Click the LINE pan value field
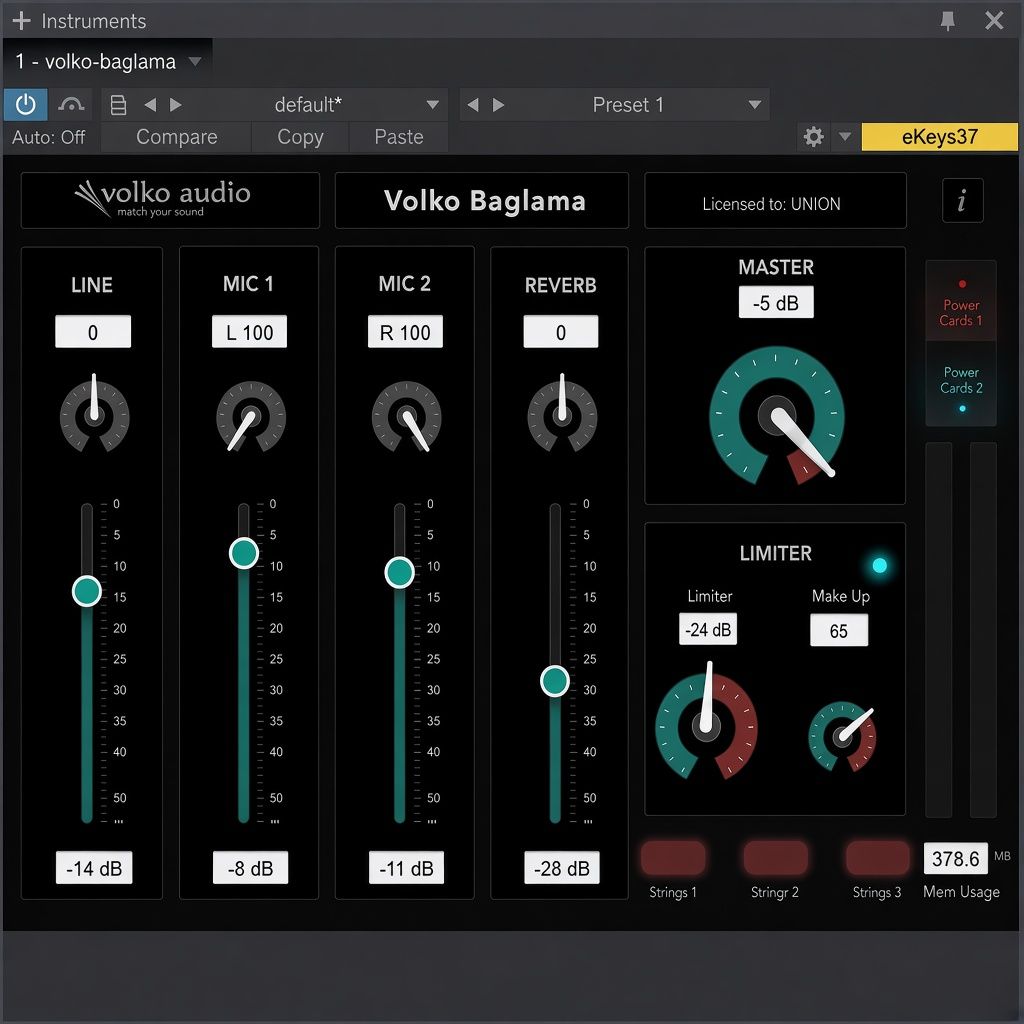The width and height of the screenshot is (1024, 1024). [93, 332]
